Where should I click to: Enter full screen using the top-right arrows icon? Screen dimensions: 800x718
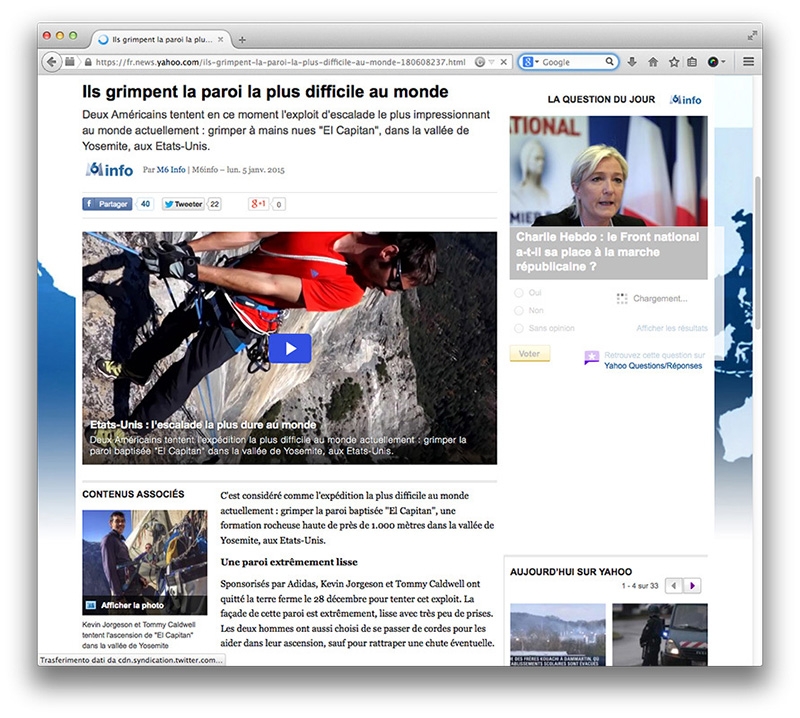coord(752,36)
